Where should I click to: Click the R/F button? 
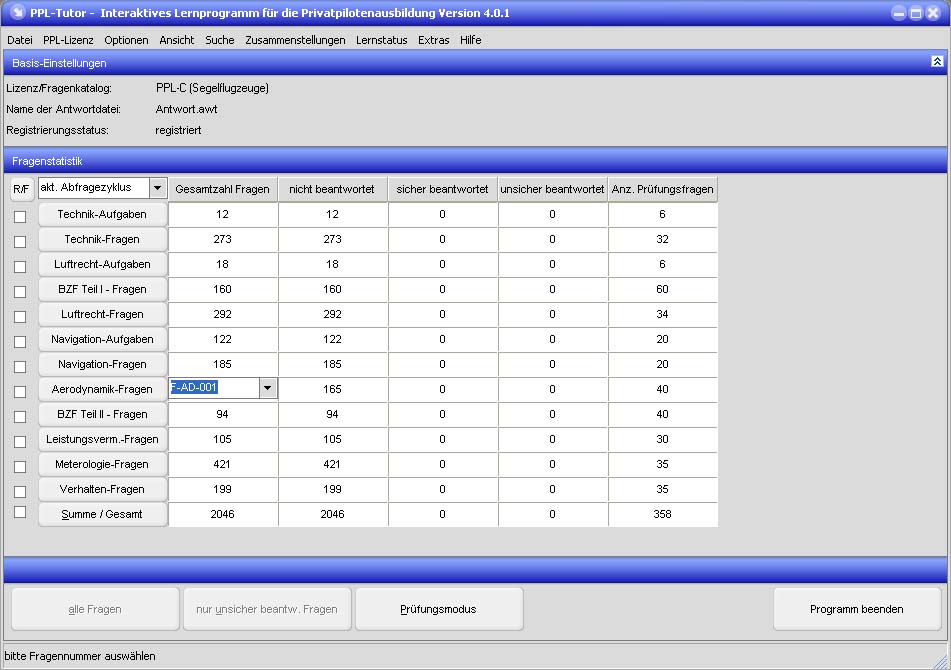pos(21,189)
